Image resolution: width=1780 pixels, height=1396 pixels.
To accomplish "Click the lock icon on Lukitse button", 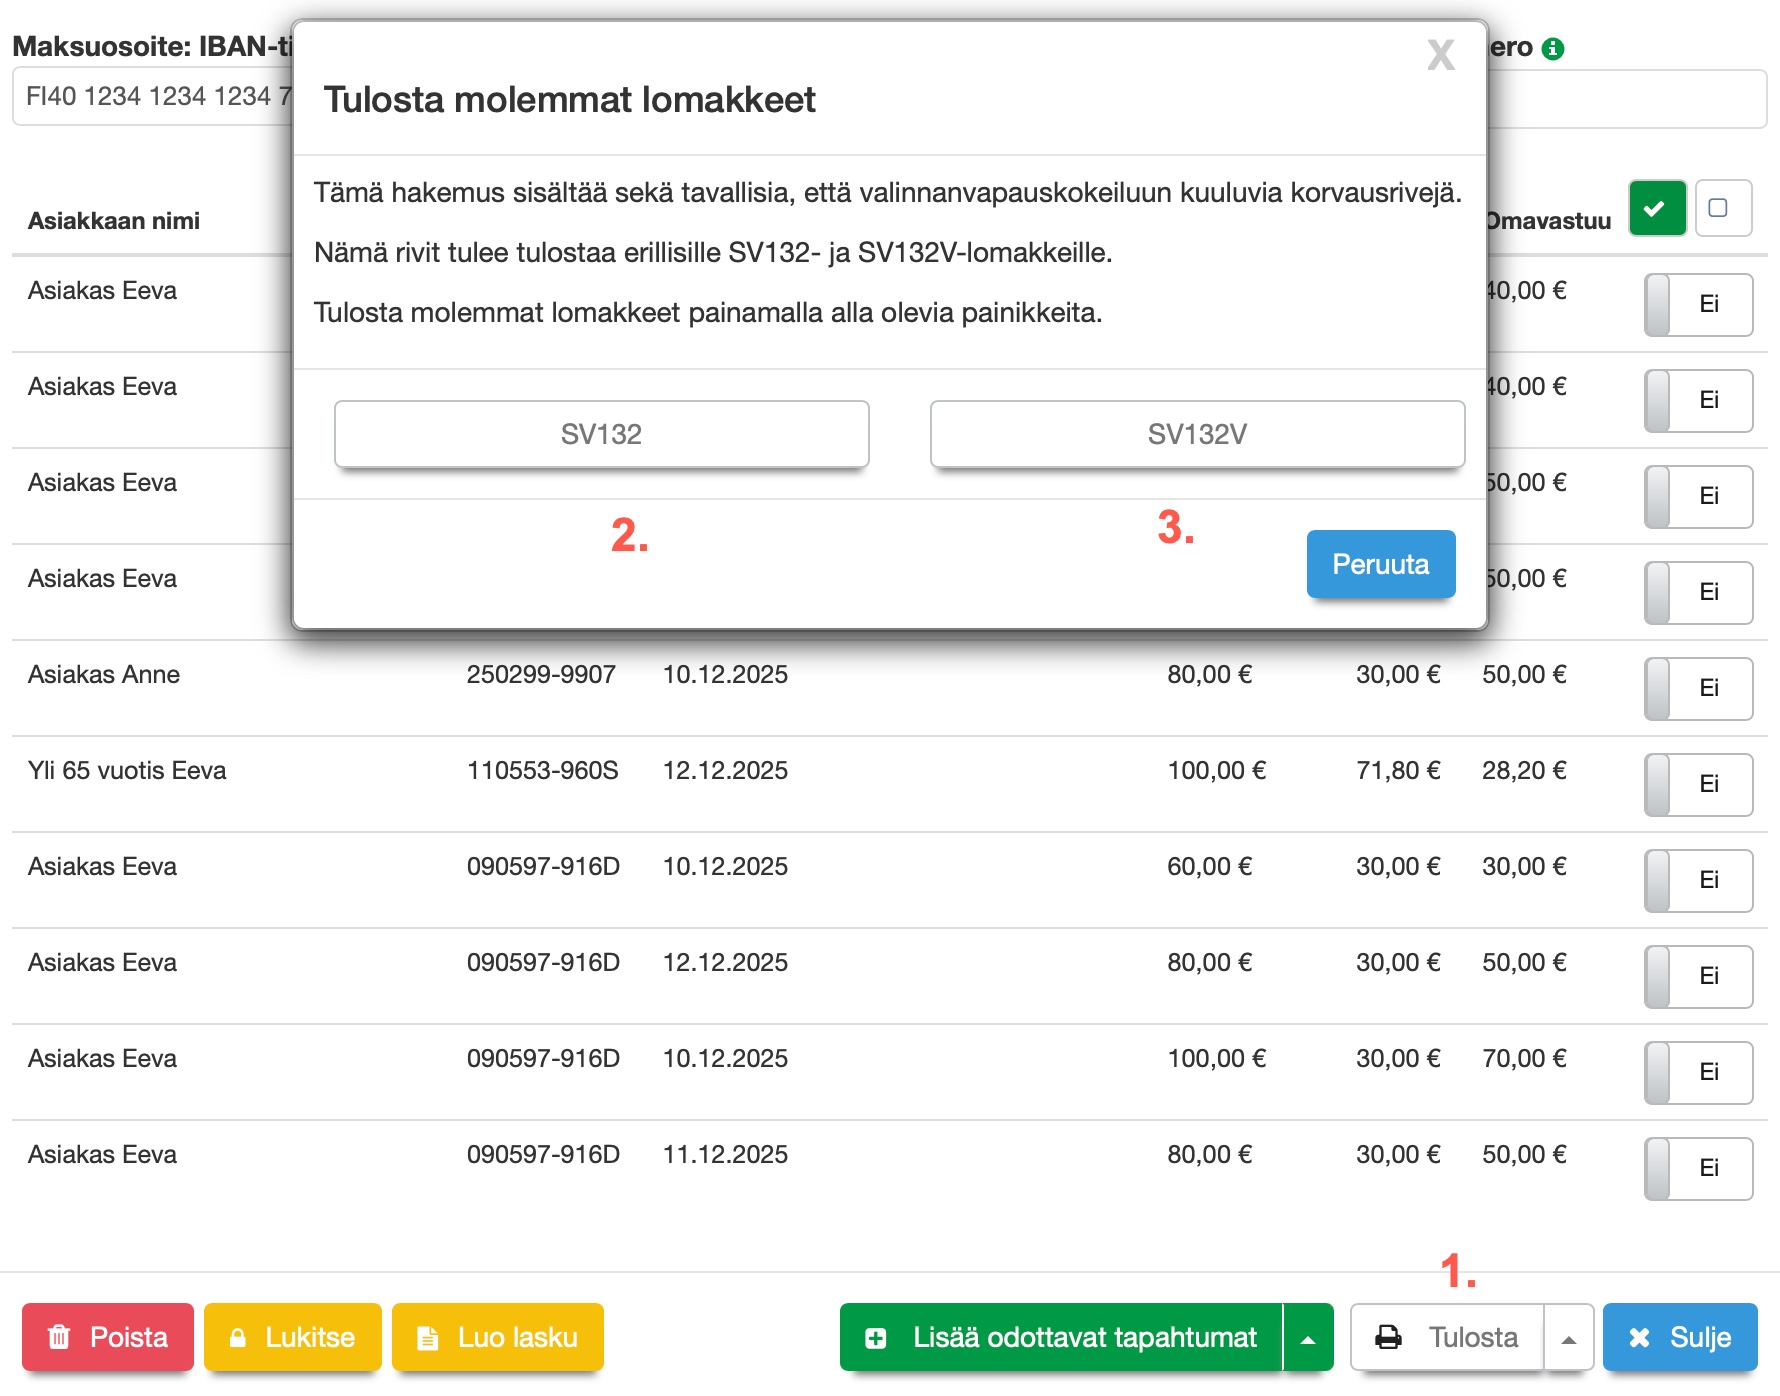I will (x=238, y=1338).
